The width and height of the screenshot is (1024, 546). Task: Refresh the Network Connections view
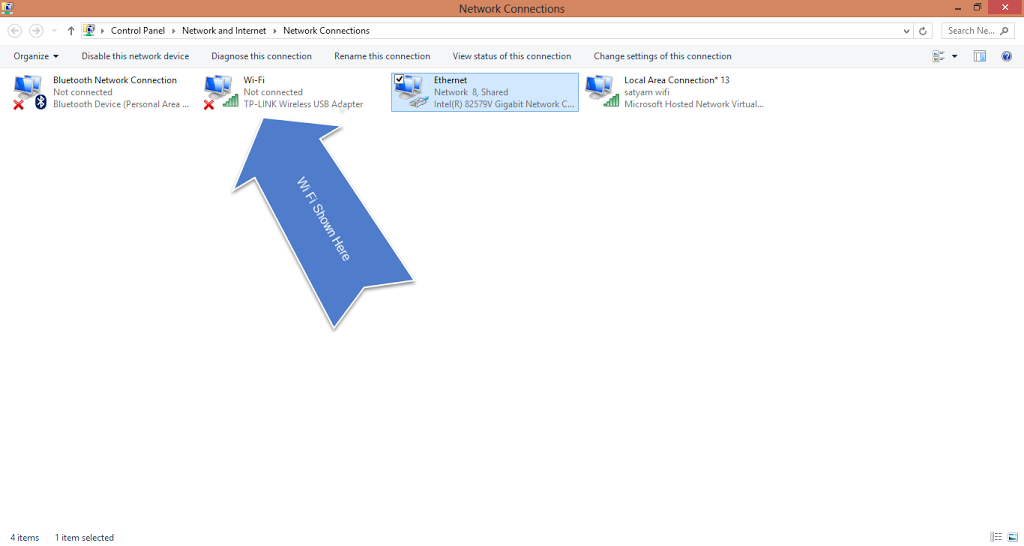pyautogui.click(x=923, y=31)
